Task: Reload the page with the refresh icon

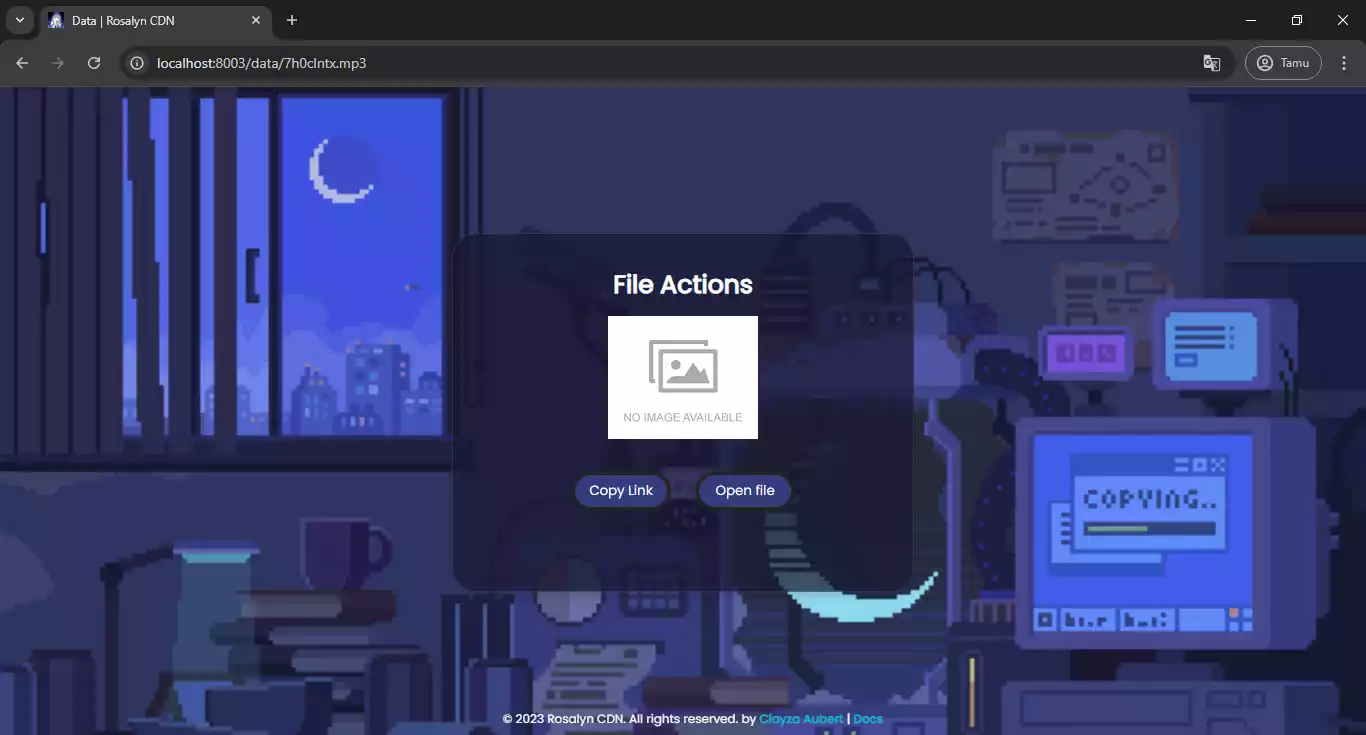Action: 94,63
